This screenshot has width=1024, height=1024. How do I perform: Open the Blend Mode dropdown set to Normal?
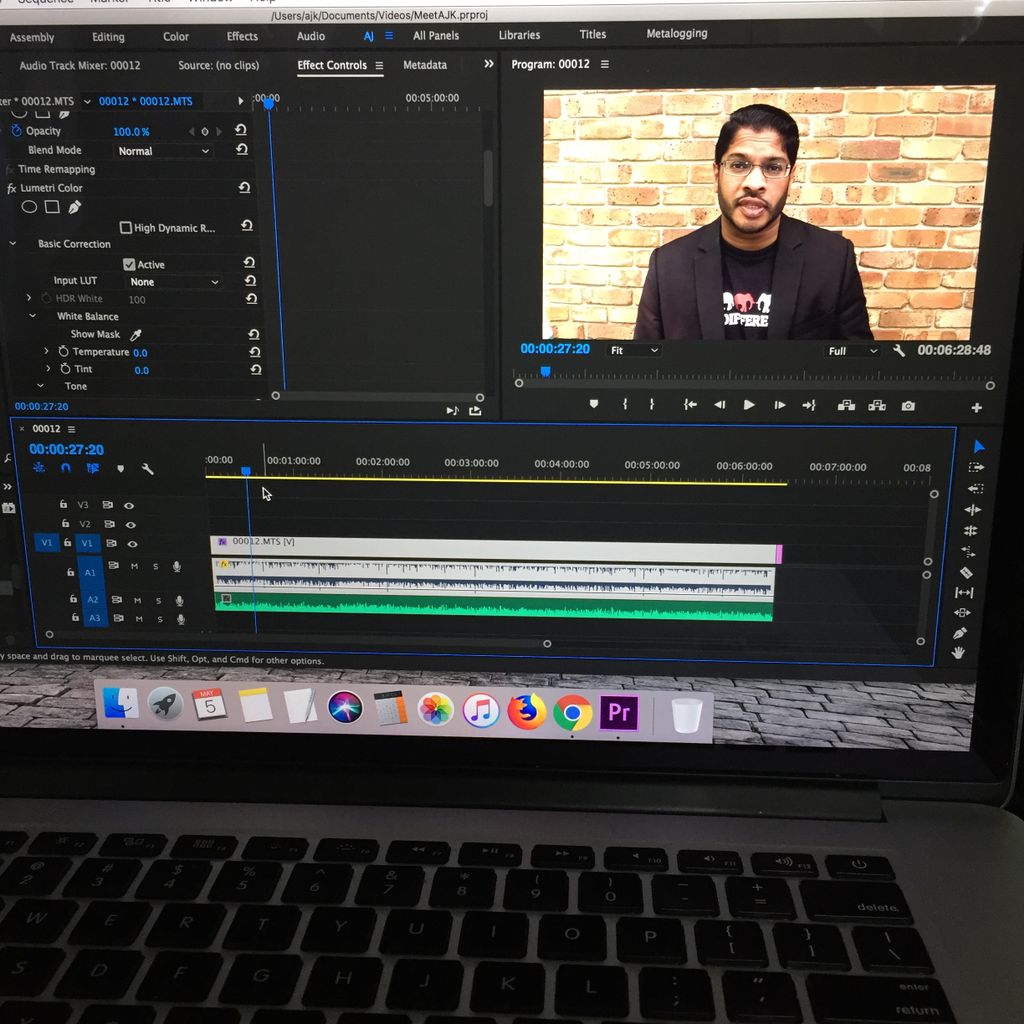(x=163, y=151)
